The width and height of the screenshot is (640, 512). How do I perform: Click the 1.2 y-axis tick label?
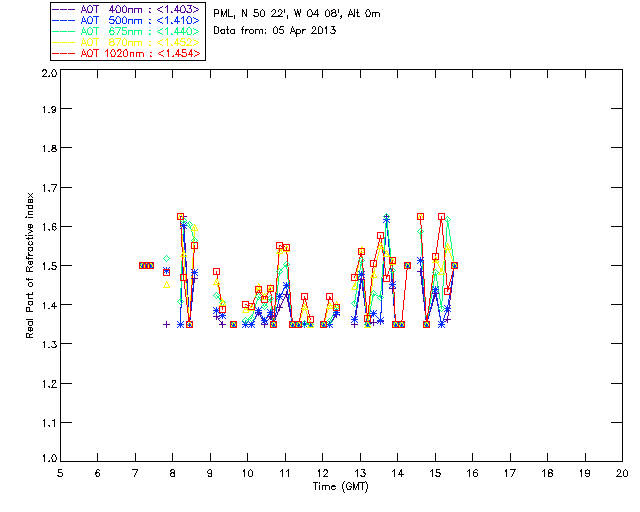coord(49,384)
